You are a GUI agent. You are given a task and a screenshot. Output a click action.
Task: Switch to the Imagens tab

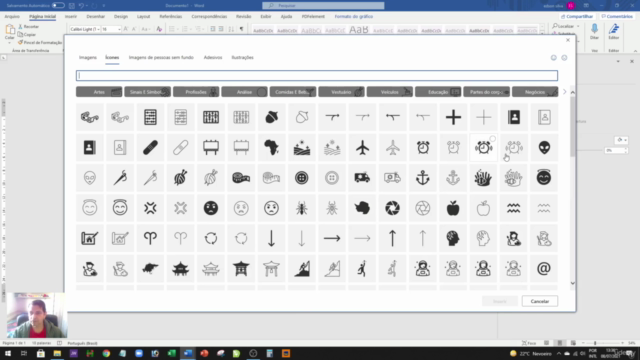[88, 58]
